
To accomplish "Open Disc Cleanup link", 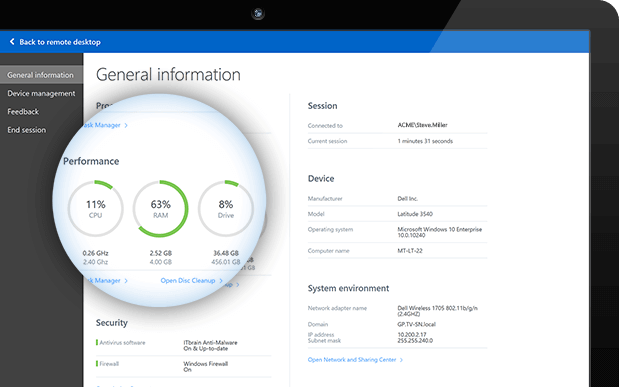I will [187, 281].
